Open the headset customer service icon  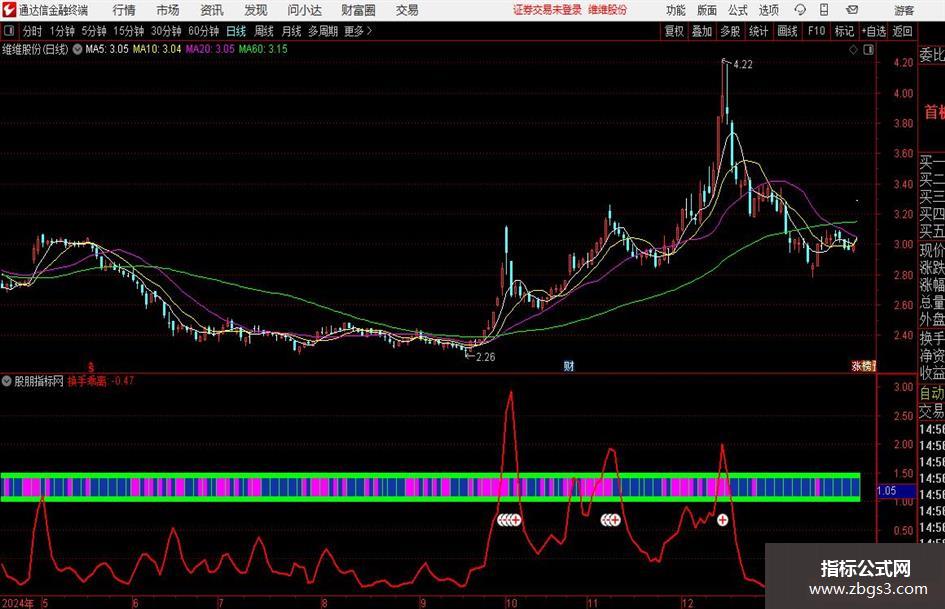[x=800, y=10]
